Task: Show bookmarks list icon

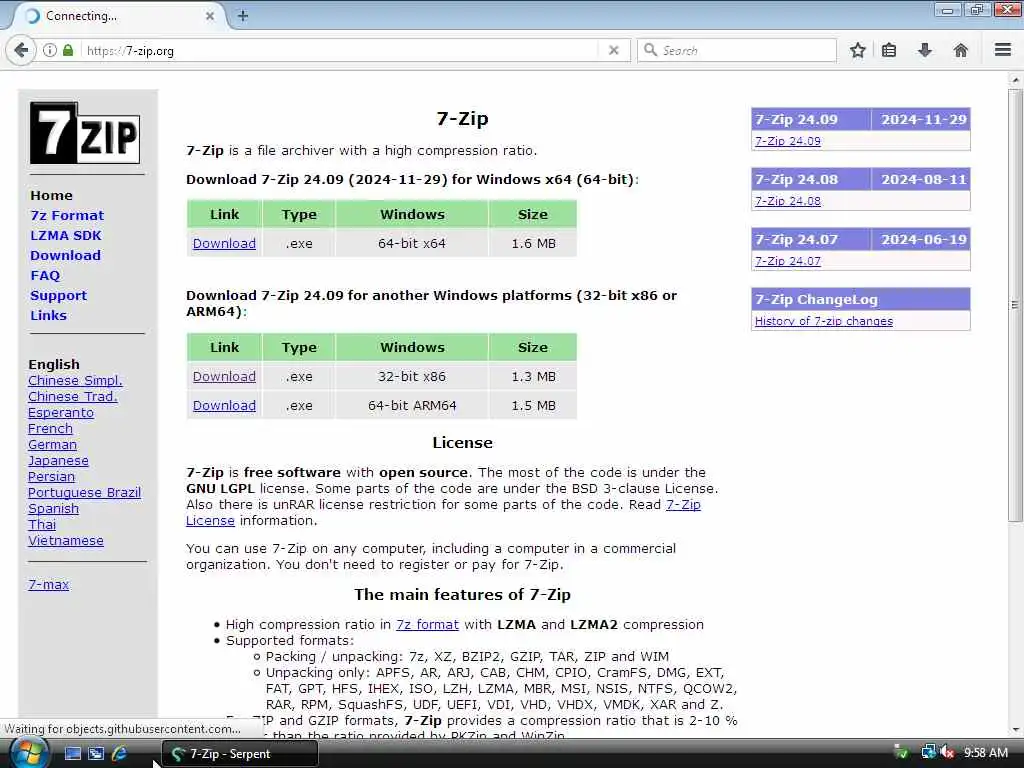Action: 889,50
